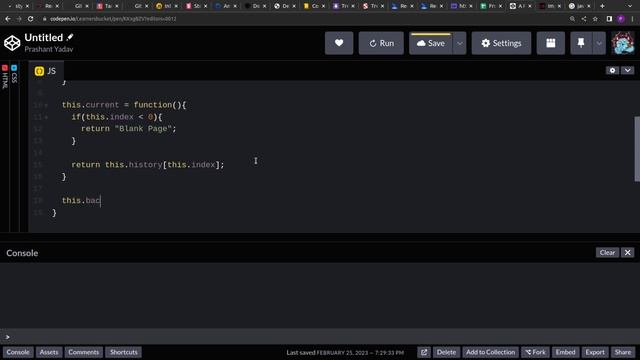
Task: Export the pen
Action: tap(595, 352)
